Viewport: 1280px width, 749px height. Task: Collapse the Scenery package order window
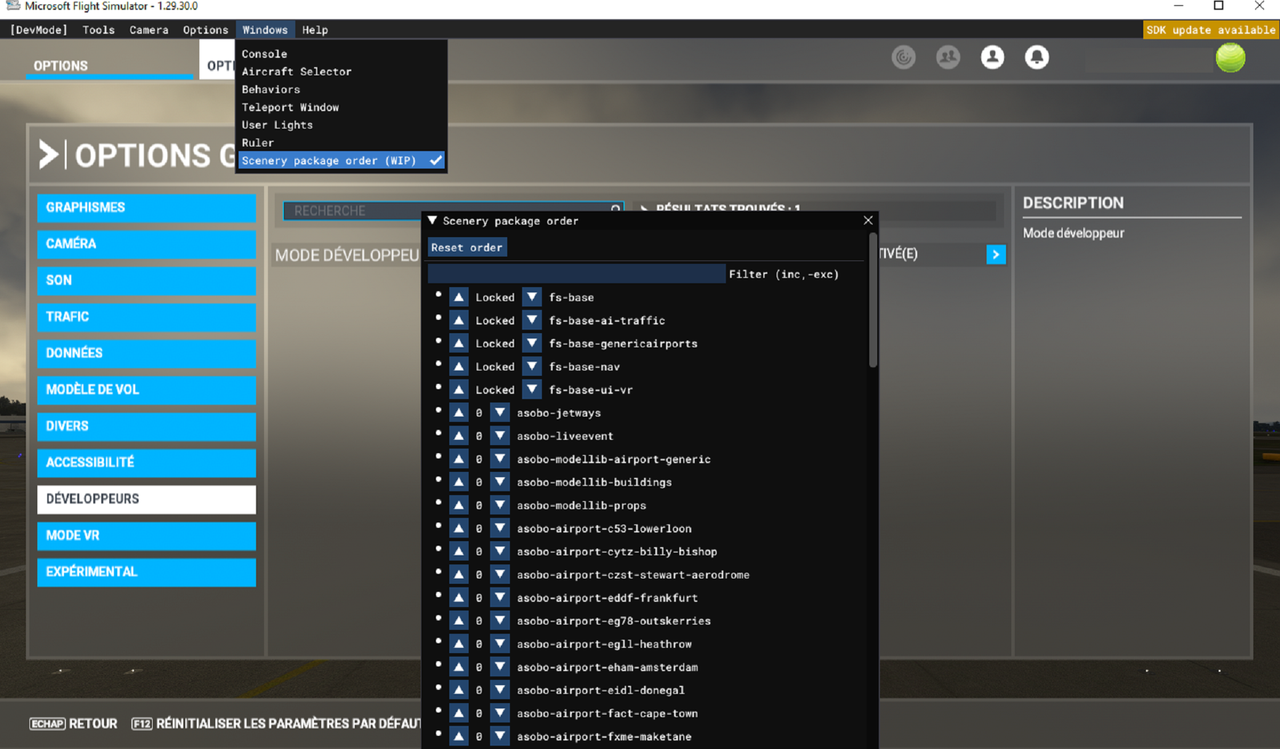(432, 220)
